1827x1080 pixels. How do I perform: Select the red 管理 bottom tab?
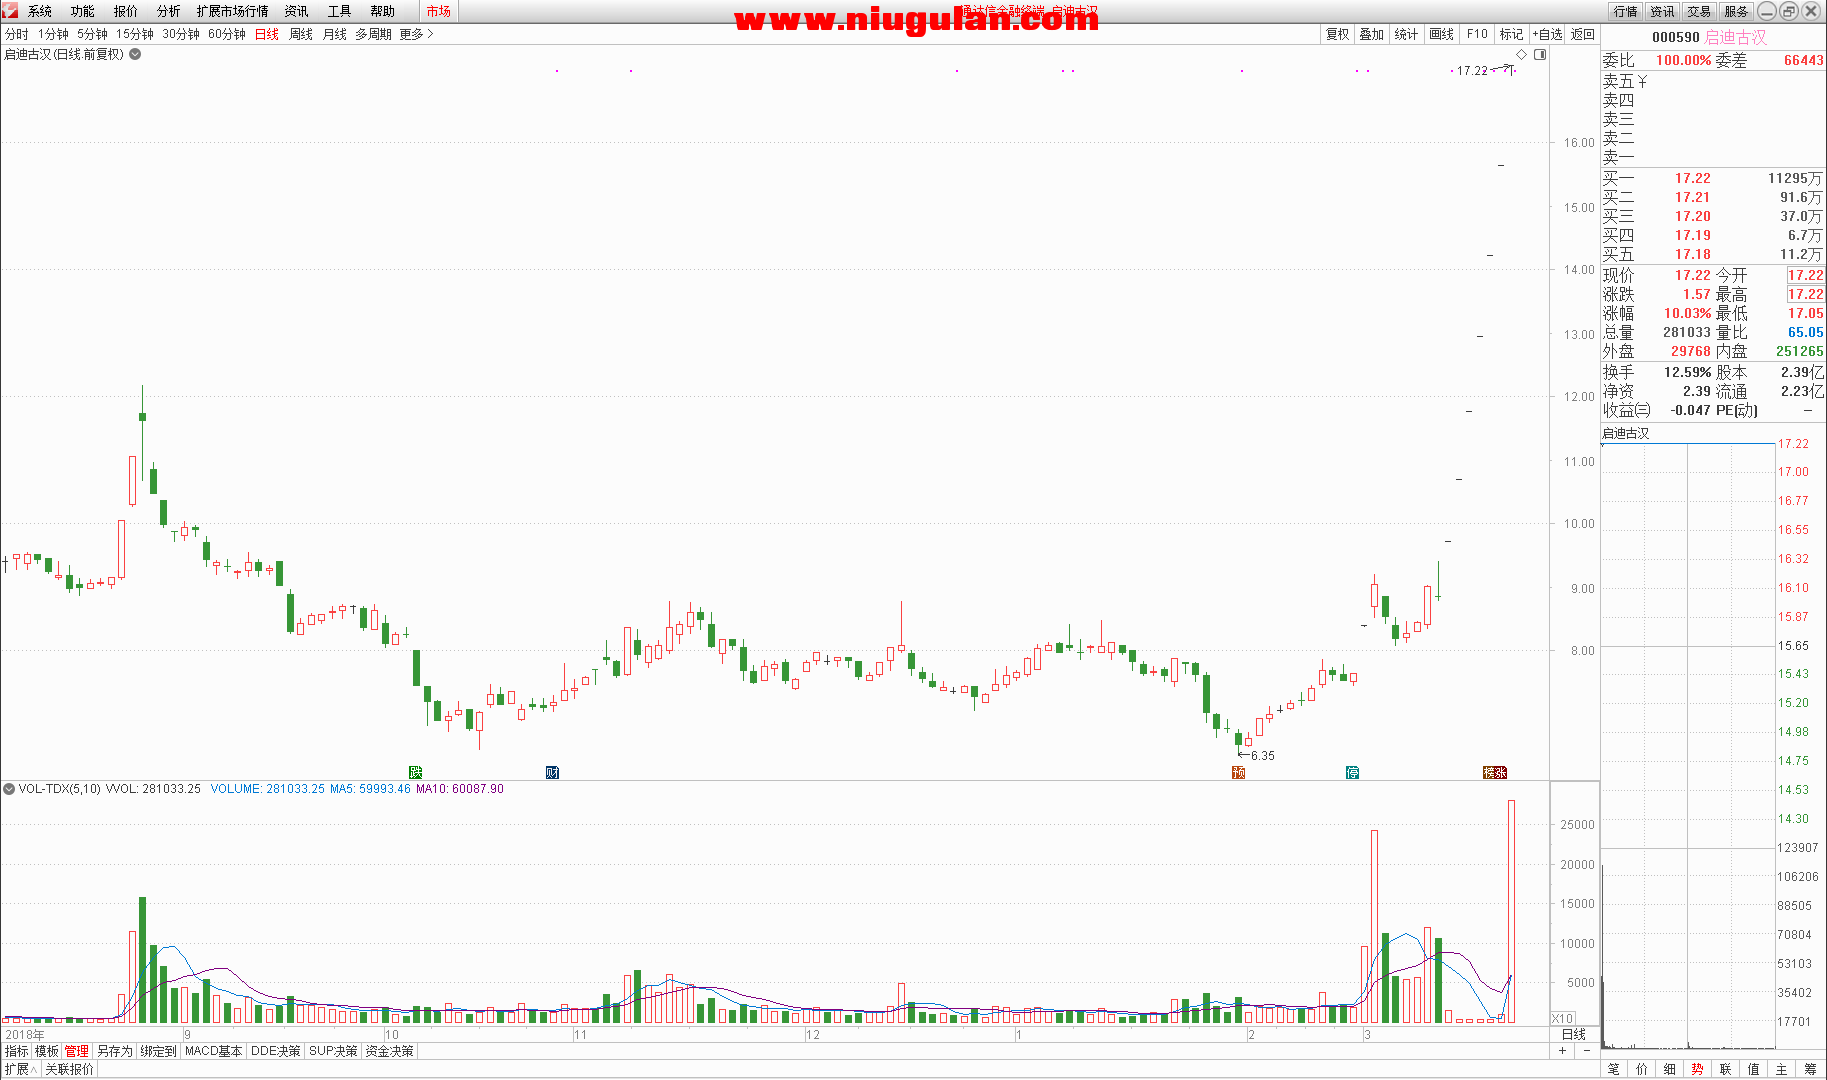tap(77, 1051)
